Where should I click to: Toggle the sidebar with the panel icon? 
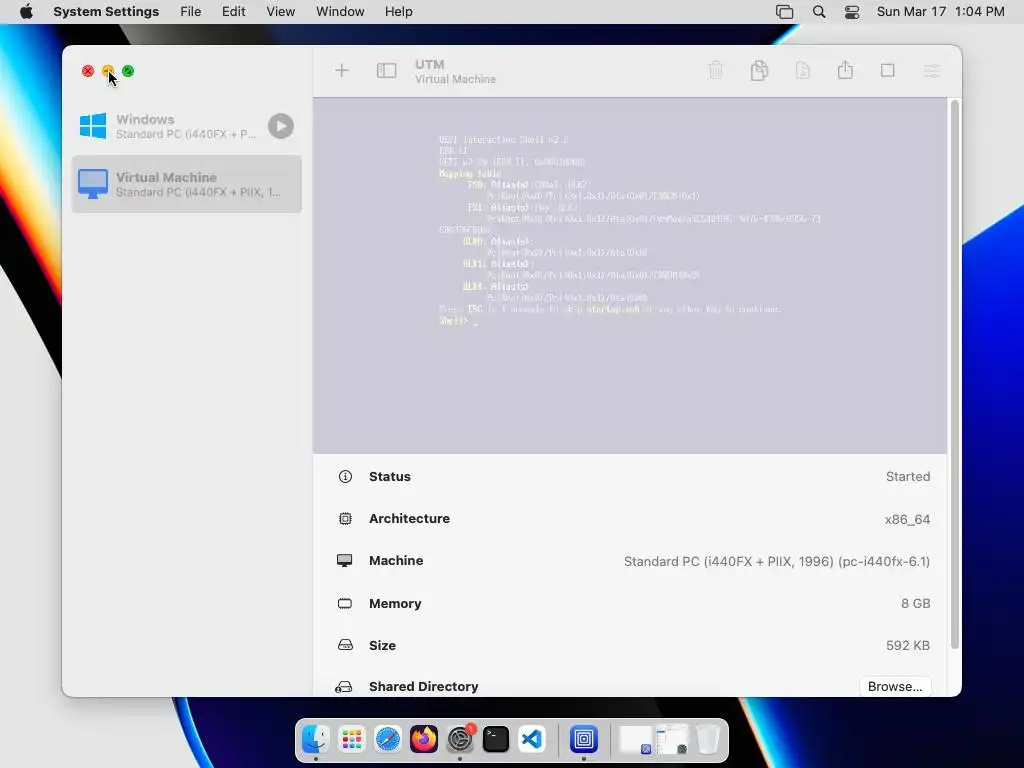tap(387, 71)
